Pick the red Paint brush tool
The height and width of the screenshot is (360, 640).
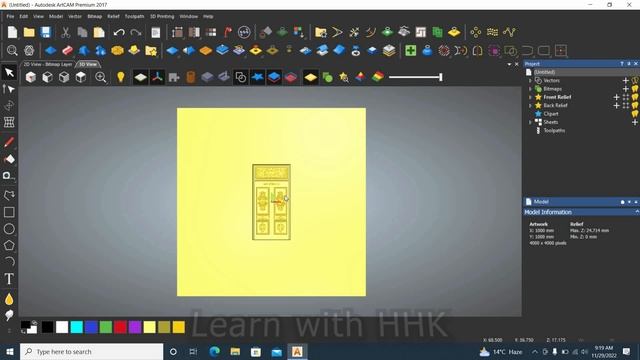9,142
